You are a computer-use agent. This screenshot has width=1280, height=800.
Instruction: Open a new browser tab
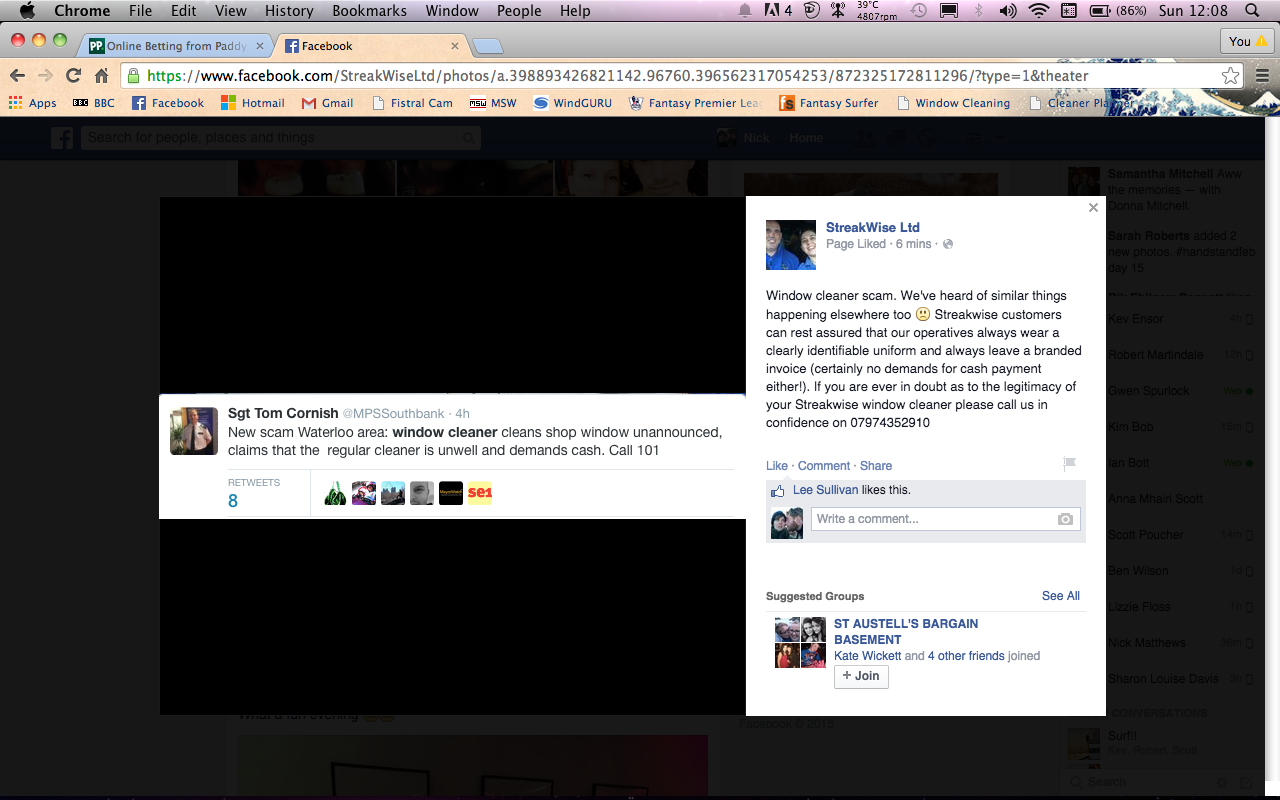click(487, 46)
